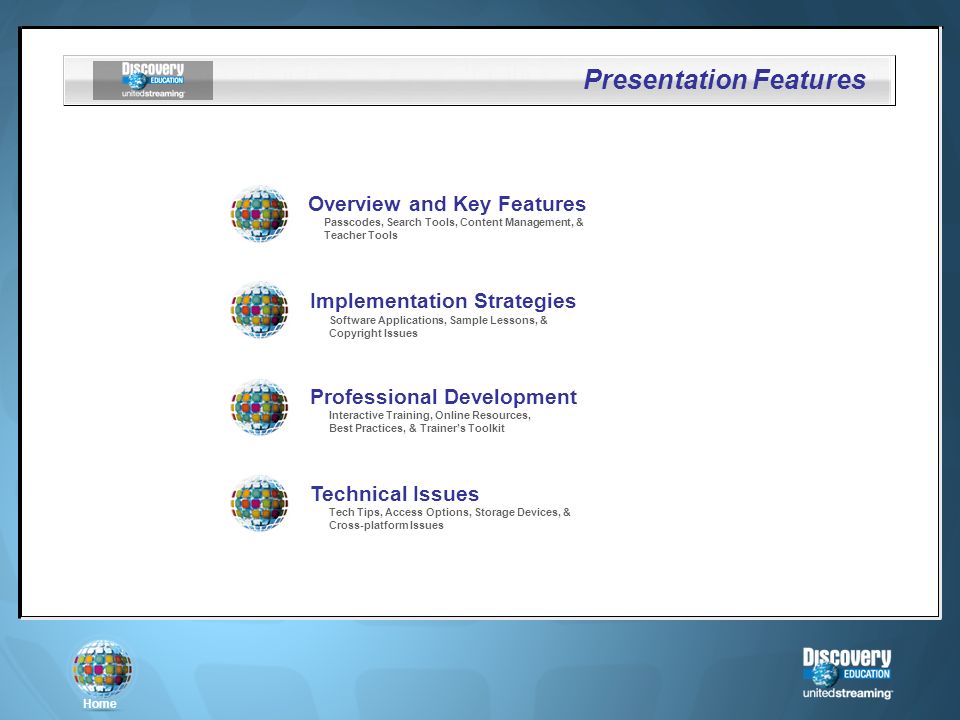The height and width of the screenshot is (720, 960).
Task: Click the Home label at bottom left
Action: [x=100, y=704]
